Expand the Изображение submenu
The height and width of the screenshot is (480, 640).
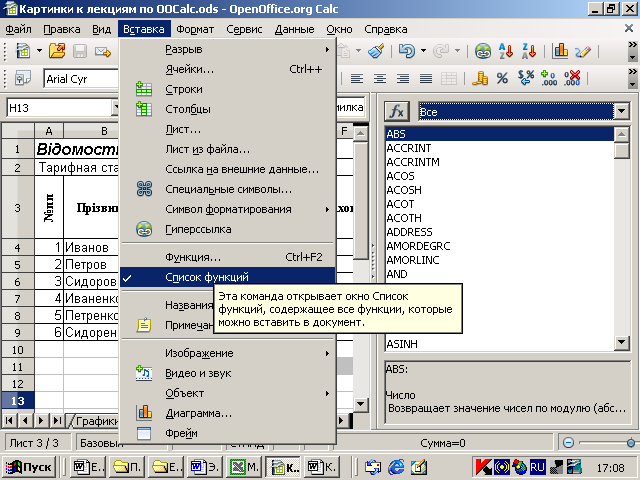click(x=227, y=353)
